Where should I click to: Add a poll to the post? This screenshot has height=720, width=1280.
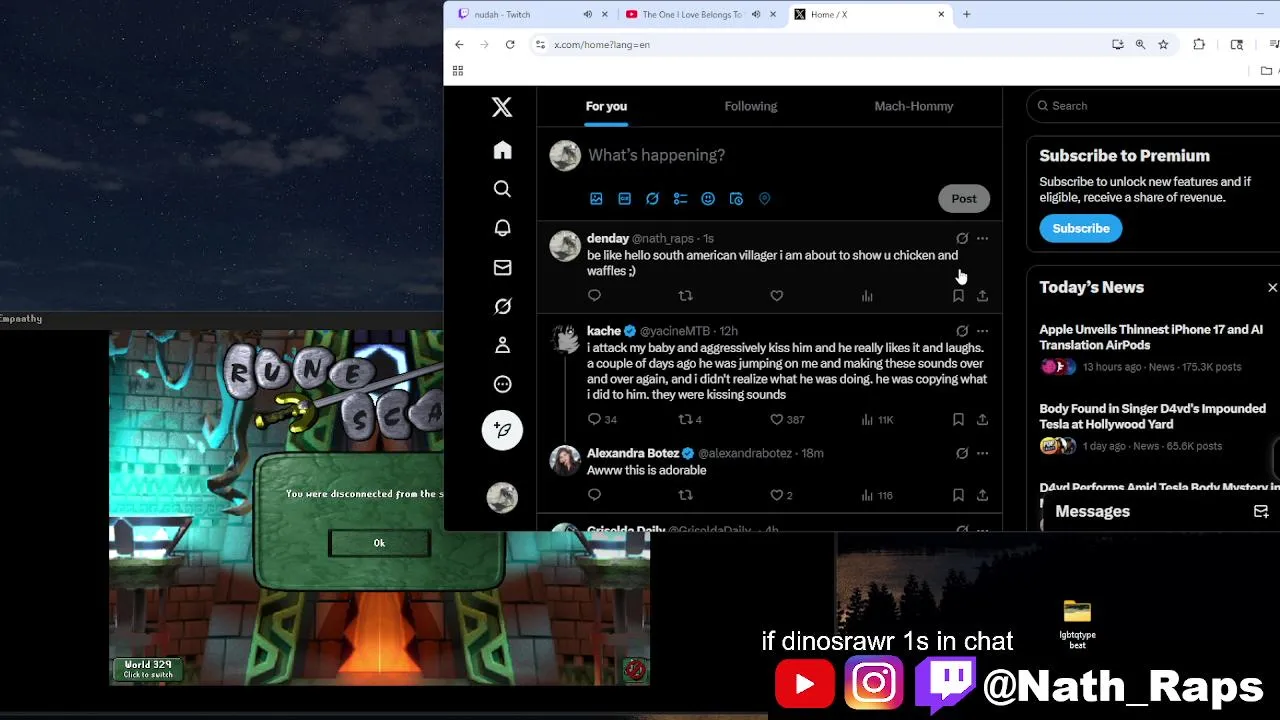[680, 199]
